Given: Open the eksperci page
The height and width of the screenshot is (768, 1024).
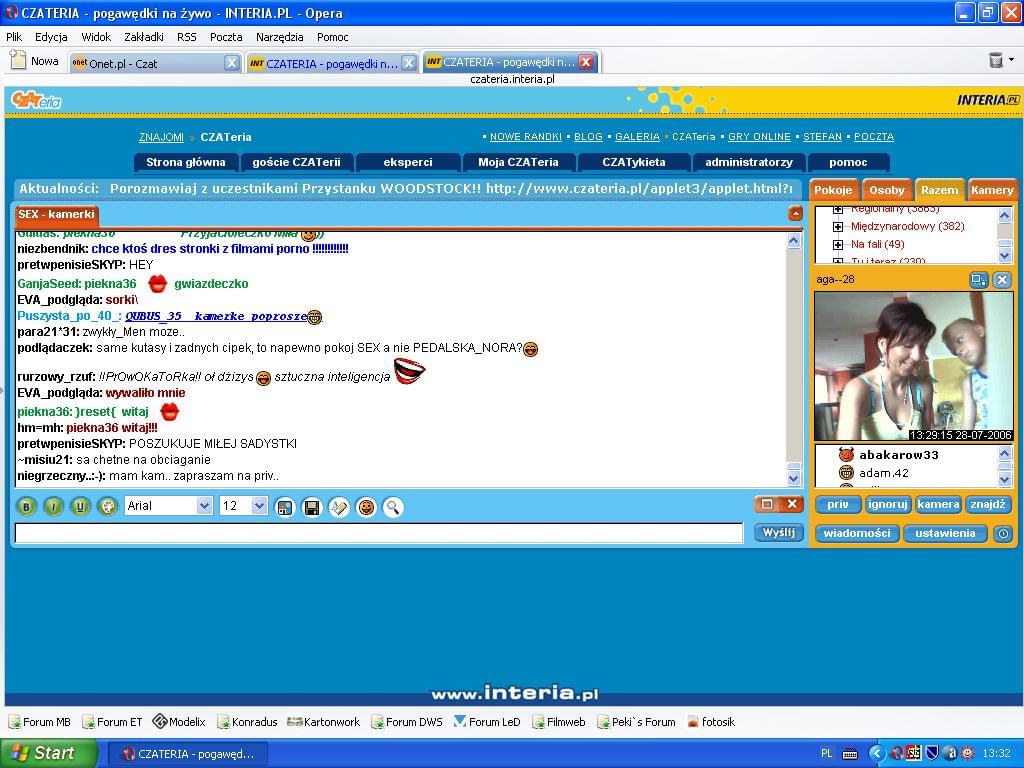Looking at the screenshot, I should coord(408,162).
